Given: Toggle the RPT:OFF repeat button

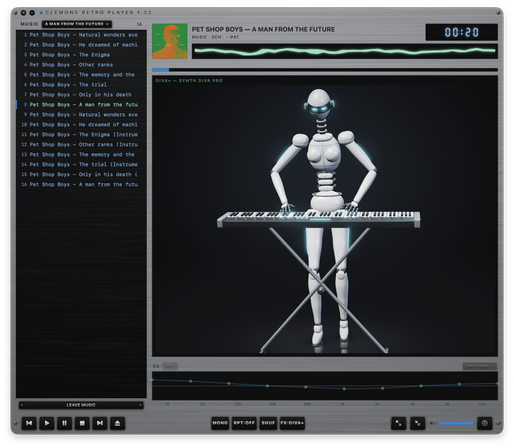Looking at the screenshot, I should (244, 423).
